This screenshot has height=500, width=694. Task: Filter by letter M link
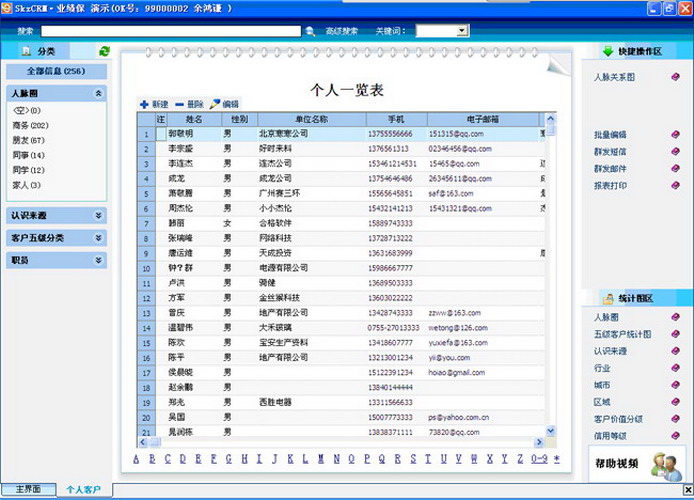(x=321, y=459)
